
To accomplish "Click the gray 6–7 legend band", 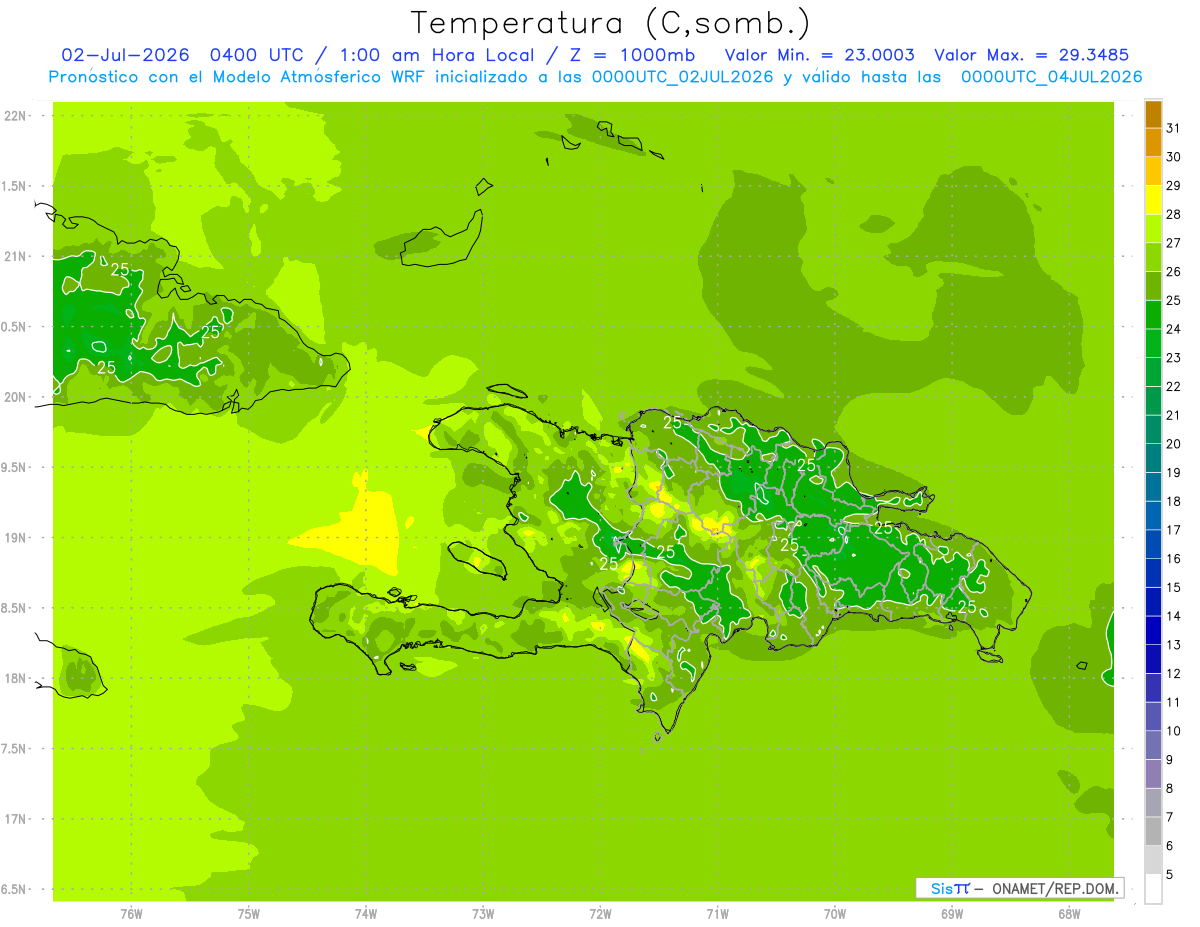I will [1153, 832].
